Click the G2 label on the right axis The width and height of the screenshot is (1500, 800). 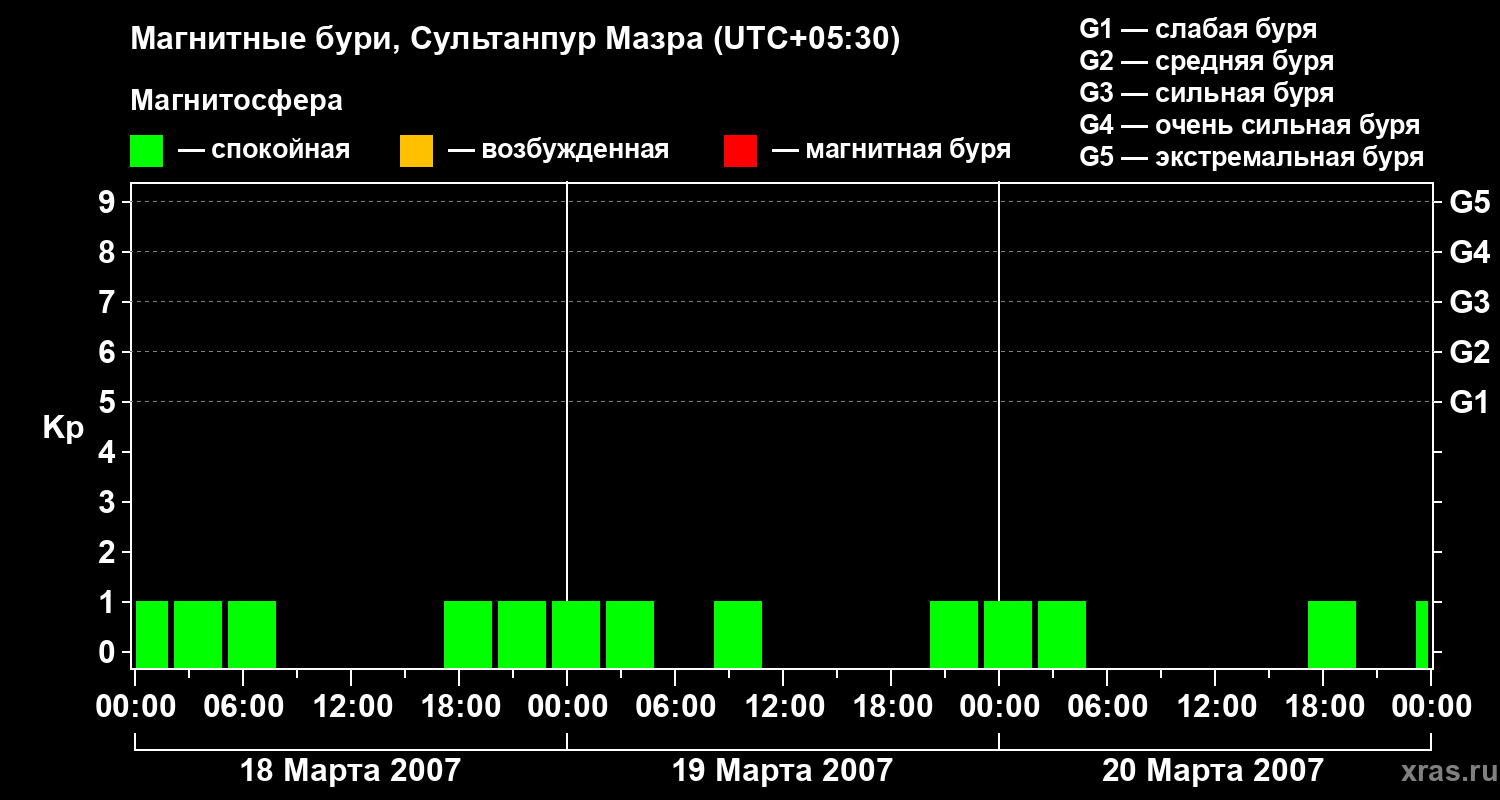click(x=1470, y=352)
